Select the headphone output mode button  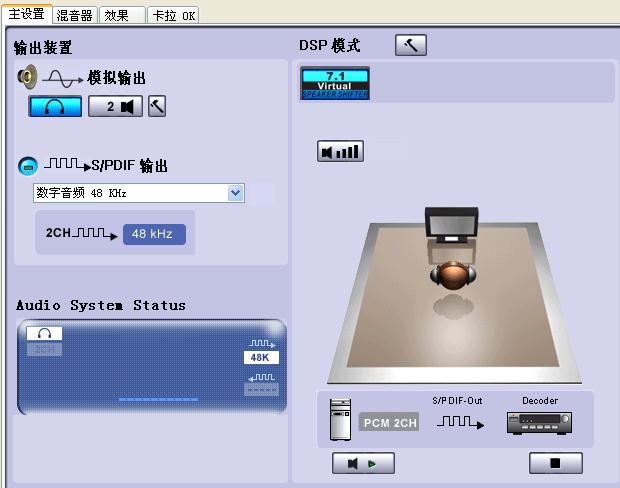(x=55, y=106)
